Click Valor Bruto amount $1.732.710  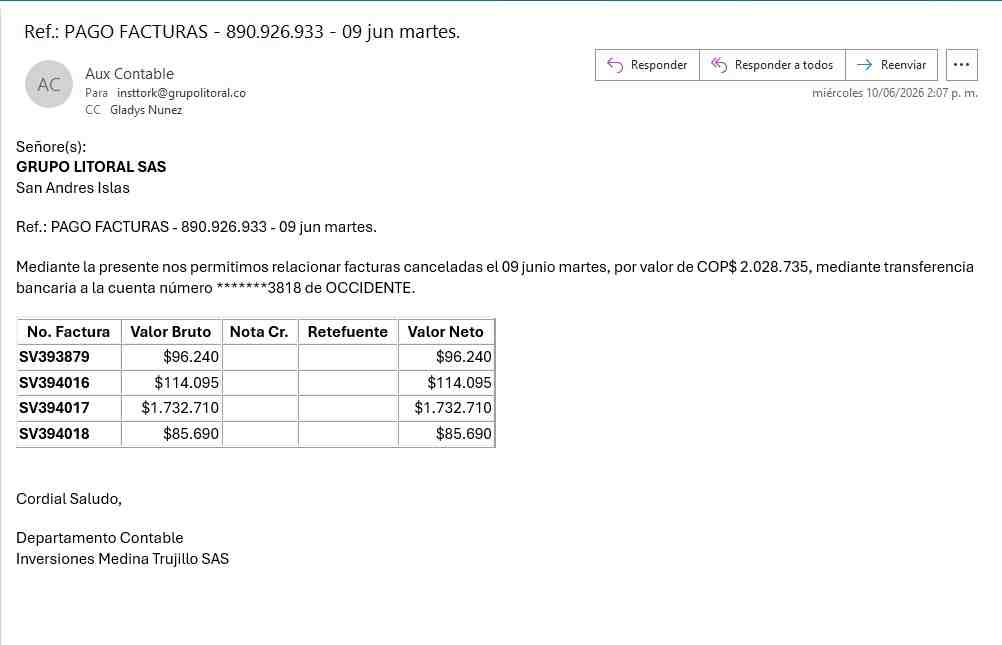click(180, 408)
